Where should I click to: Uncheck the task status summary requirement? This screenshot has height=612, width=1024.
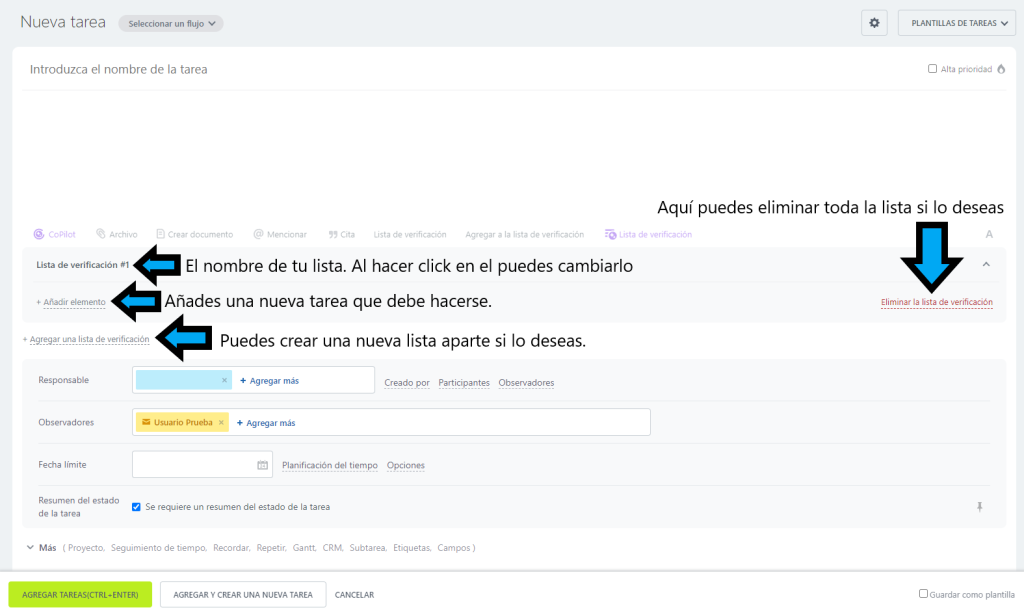point(136,507)
